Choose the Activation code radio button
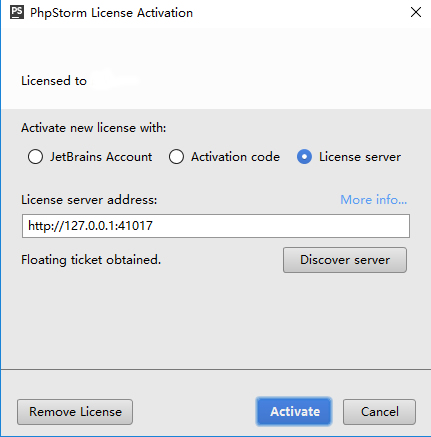 (x=176, y=157)
